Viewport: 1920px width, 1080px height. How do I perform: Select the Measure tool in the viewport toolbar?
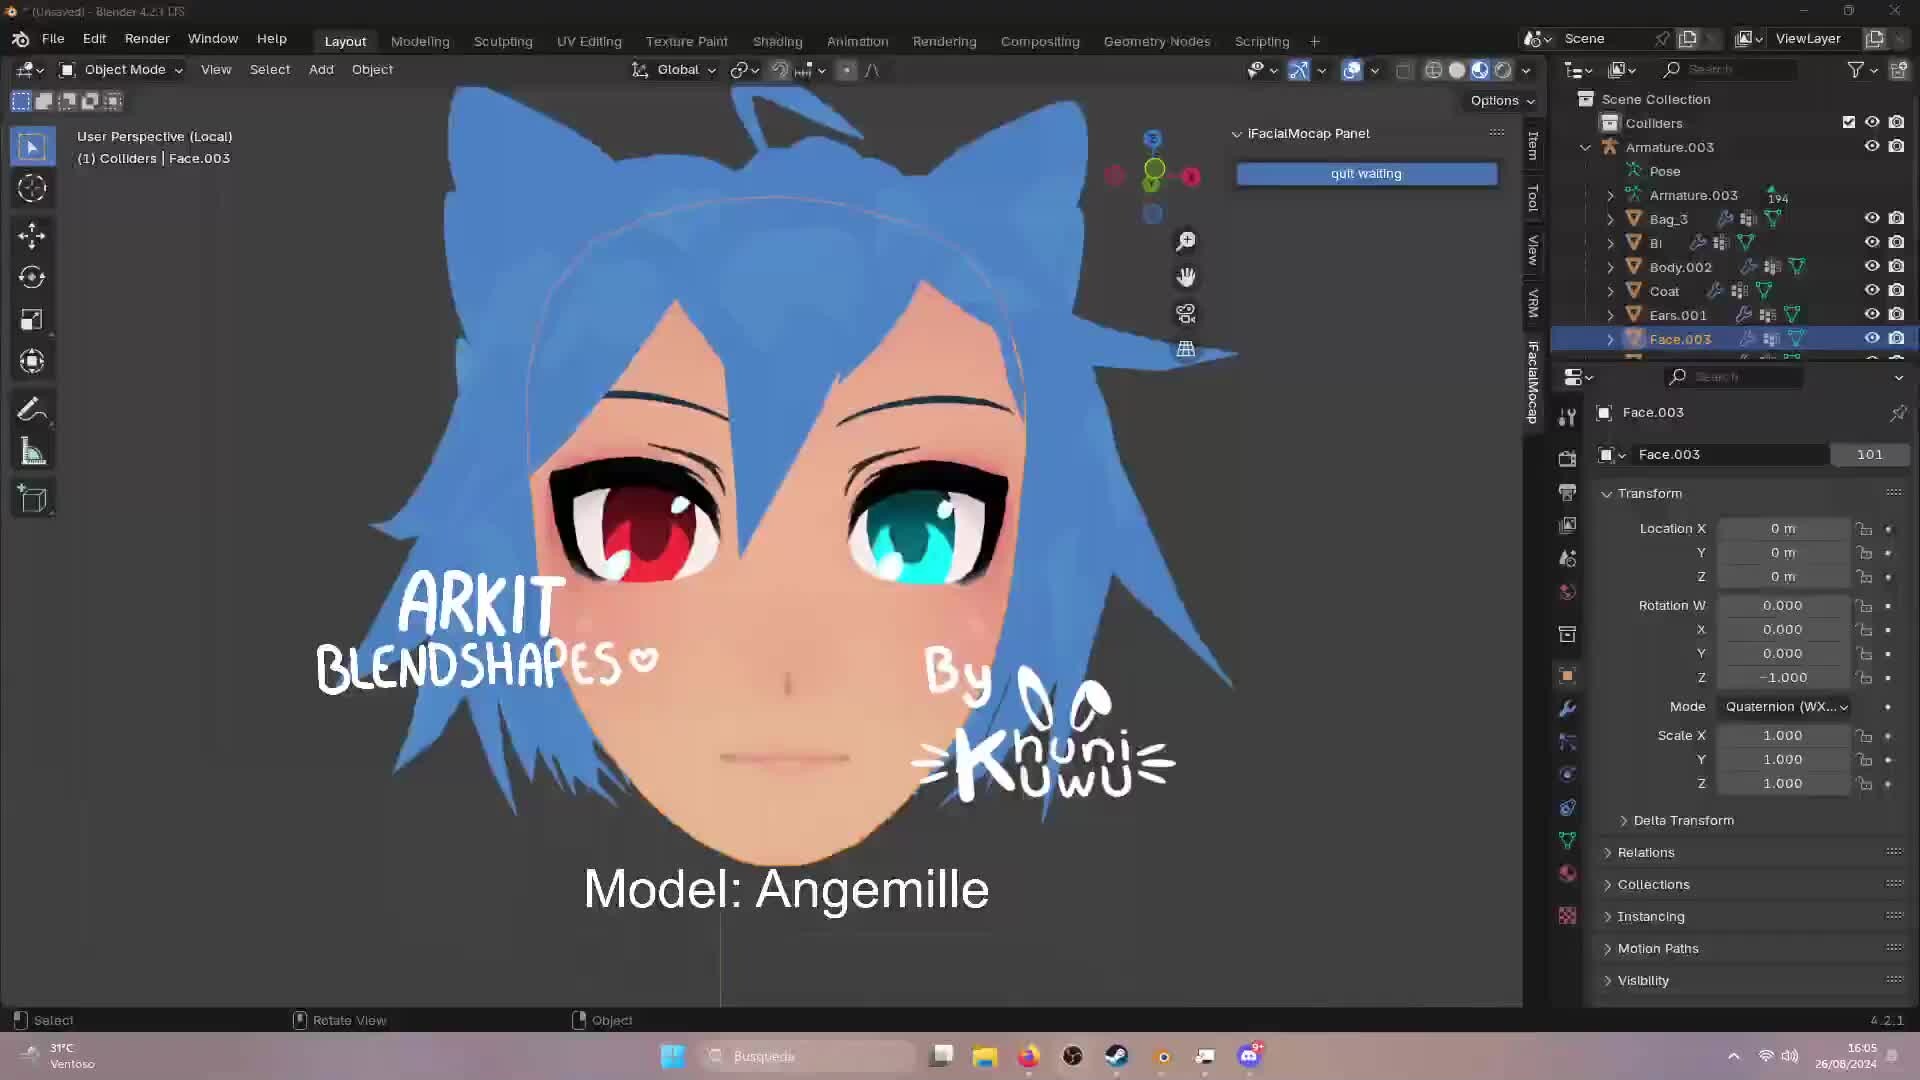(x=32, y=451)
